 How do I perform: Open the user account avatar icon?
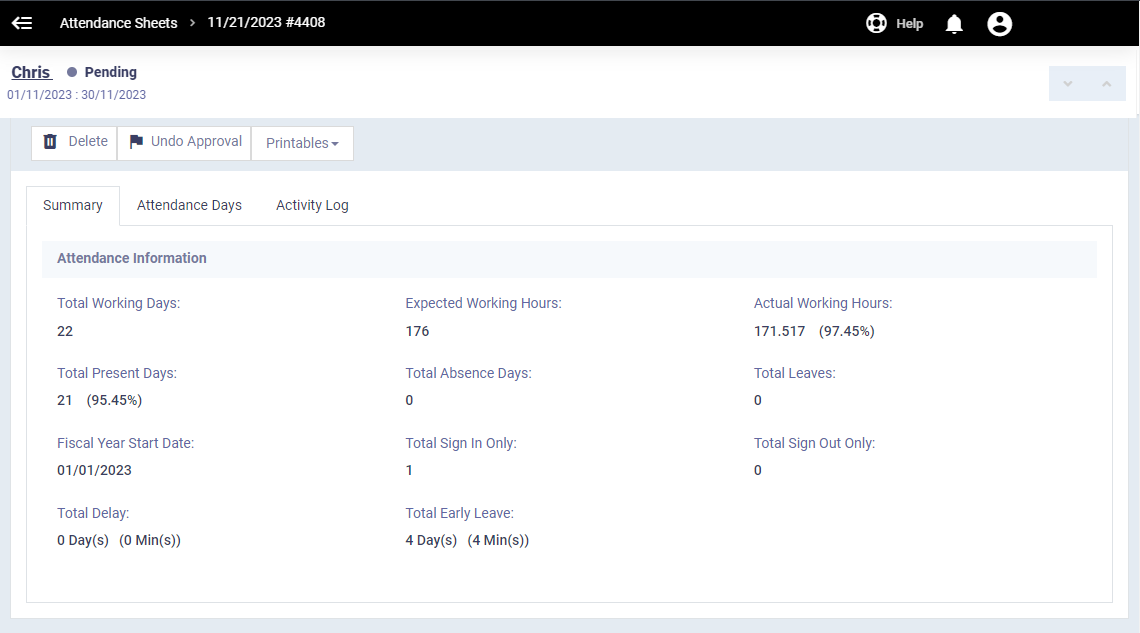tap(1000, 24)
